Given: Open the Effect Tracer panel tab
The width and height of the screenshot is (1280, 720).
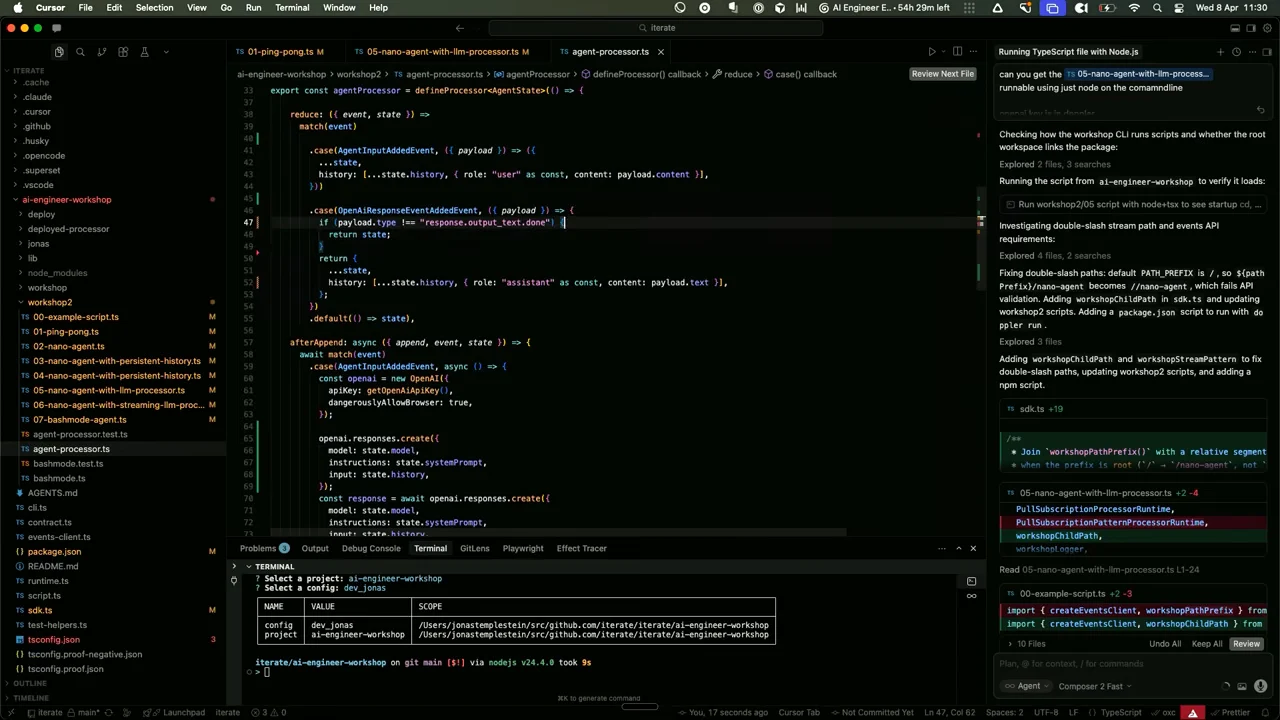Looking at the screenshot, I should click(582, 548).
